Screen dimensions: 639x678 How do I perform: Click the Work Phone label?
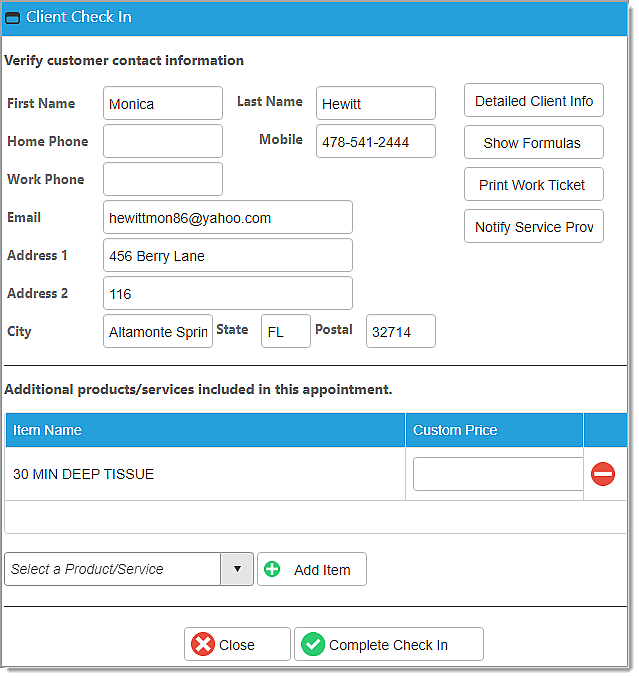click(x=46, y=179)
